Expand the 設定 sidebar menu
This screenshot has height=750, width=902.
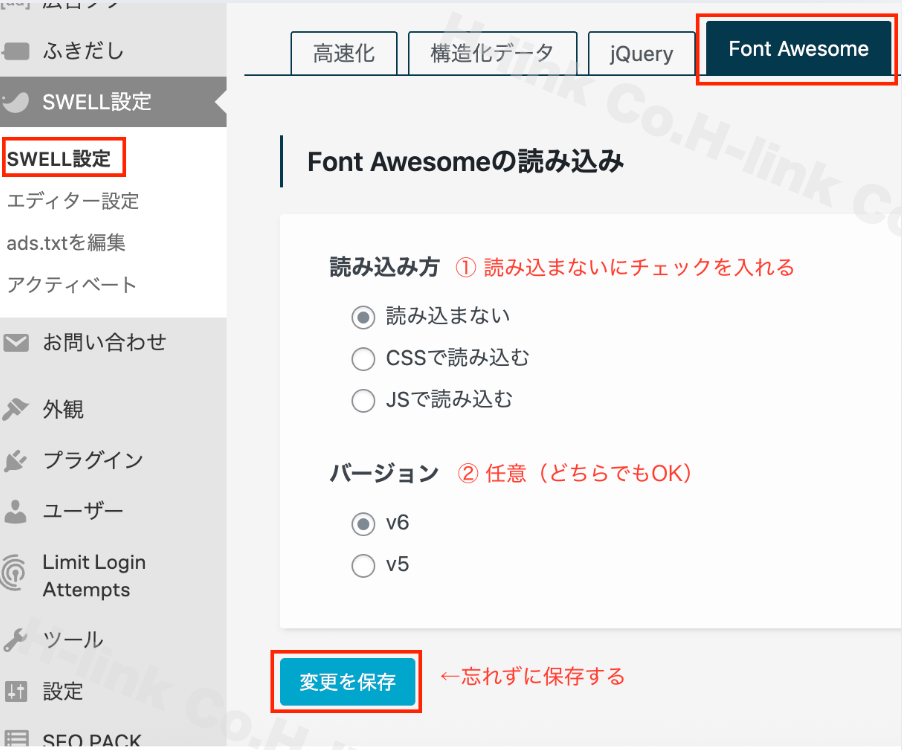pos(60,691)
